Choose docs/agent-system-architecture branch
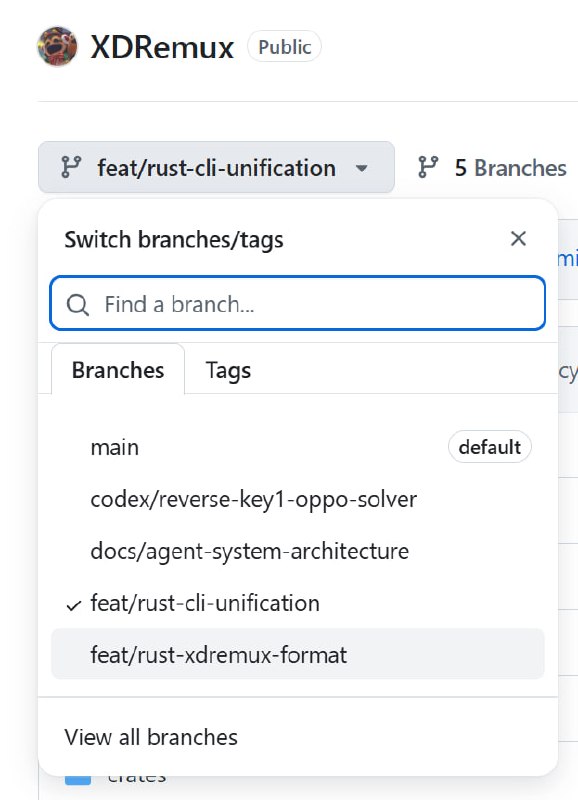Image resolution: width=578 pixels, height=800 pixels. pyautogui.click(x=298, y=551)
